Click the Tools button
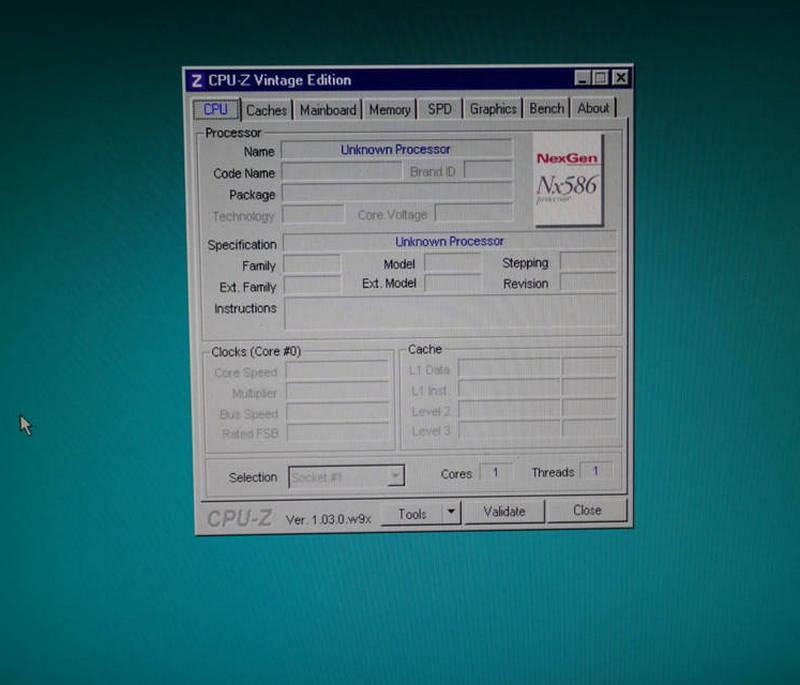The width and height of the screenshot is (800, 685). 412,514
